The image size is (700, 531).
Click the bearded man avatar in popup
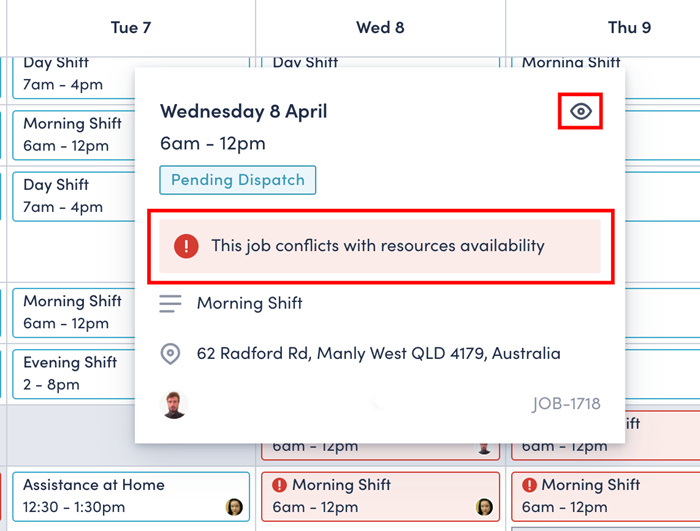tap(174, 405)
